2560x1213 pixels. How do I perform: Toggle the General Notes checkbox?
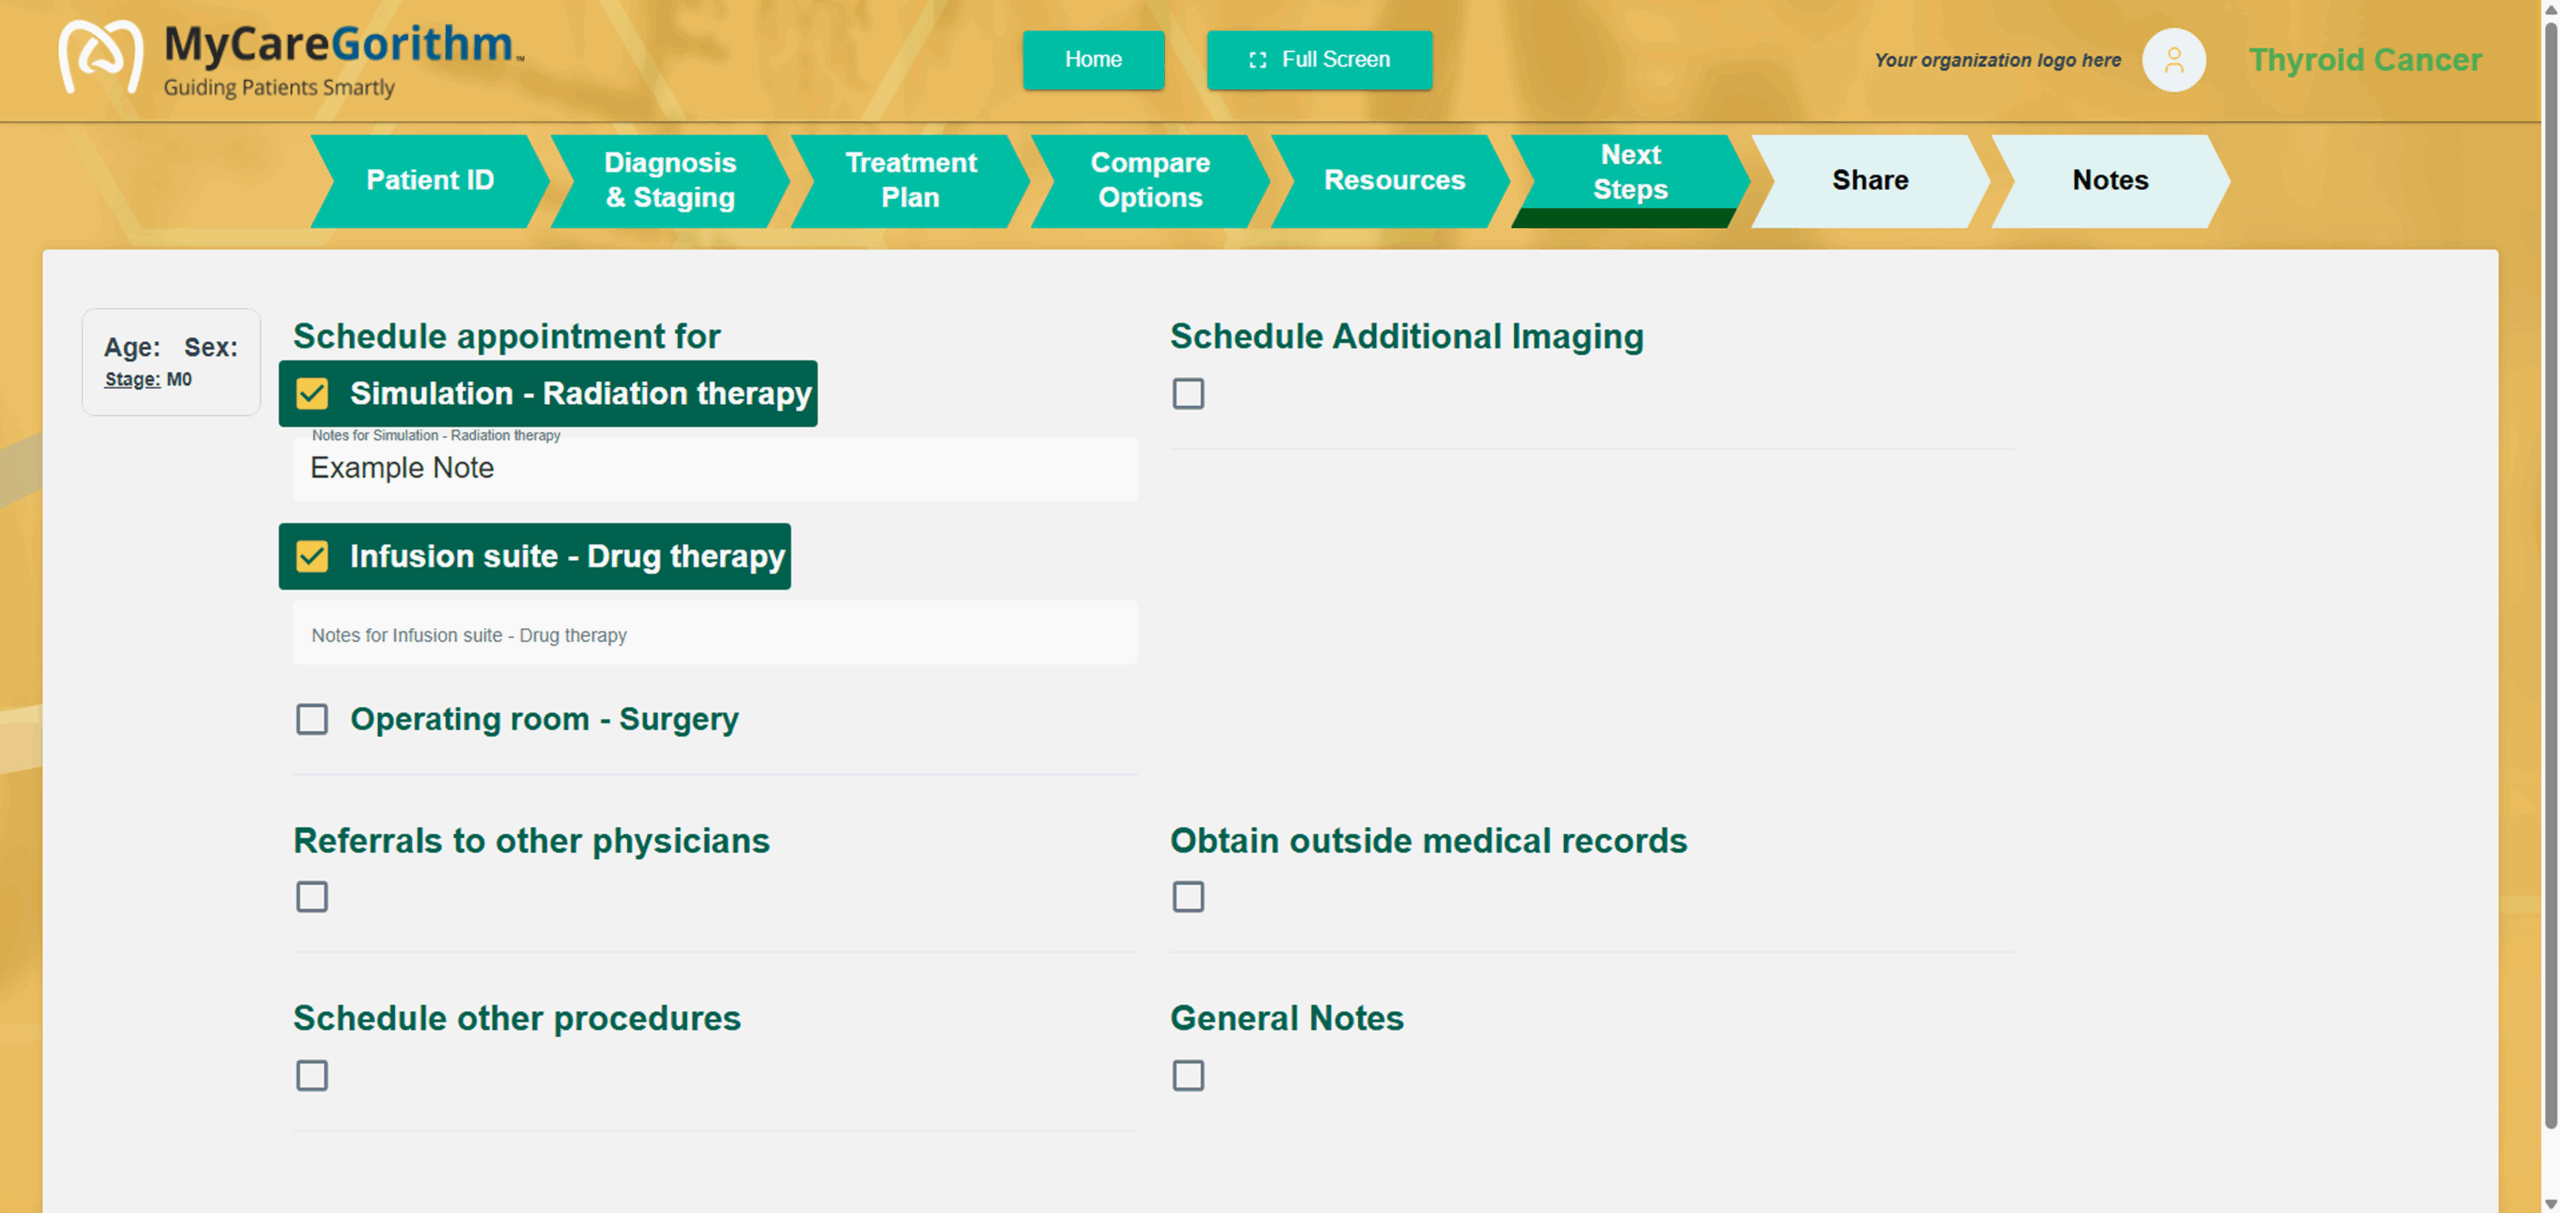pos(1188,1076)
